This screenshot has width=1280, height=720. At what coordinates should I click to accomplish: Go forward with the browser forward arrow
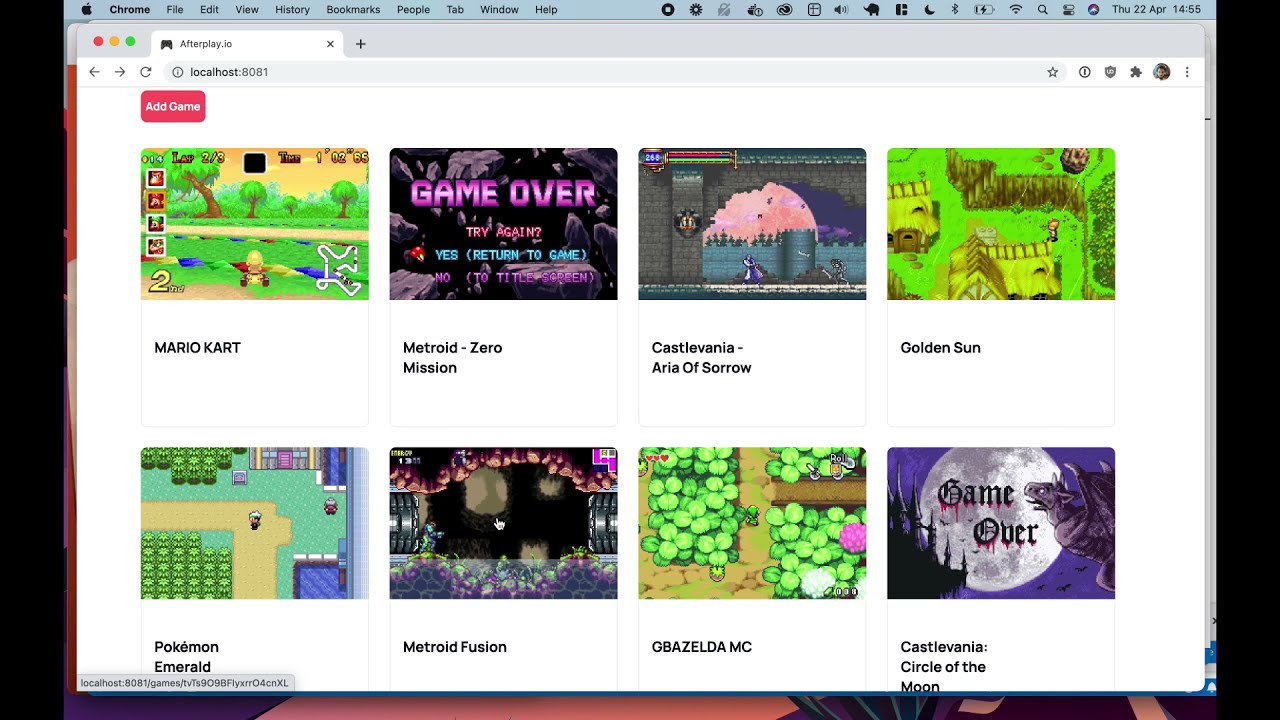click(120, 72)
